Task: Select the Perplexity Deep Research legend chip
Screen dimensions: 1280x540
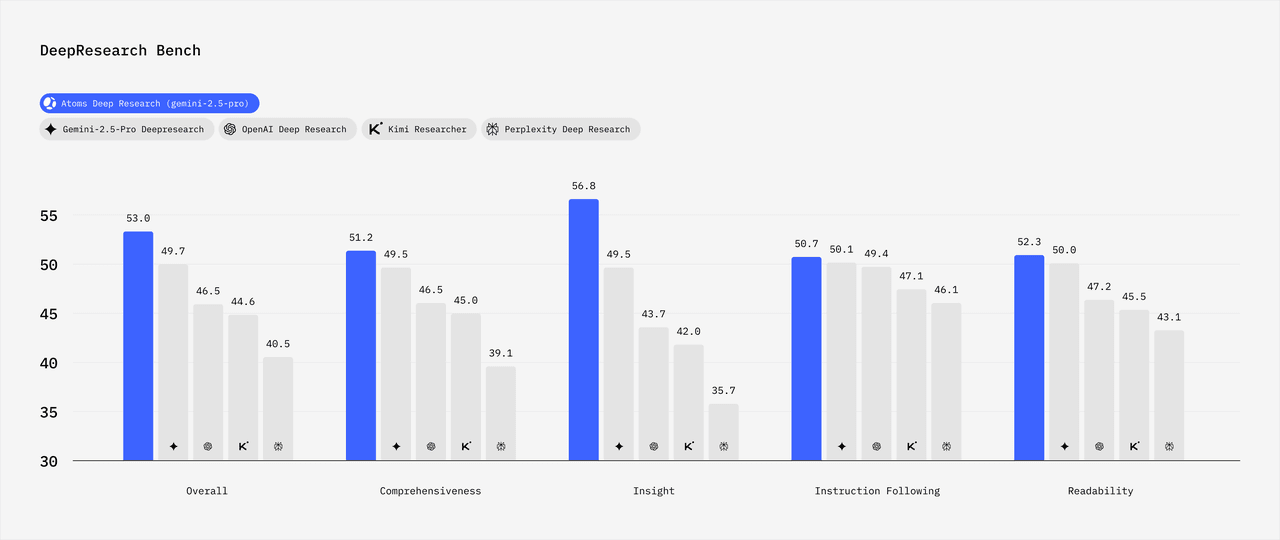Action: tap(560, 129)
